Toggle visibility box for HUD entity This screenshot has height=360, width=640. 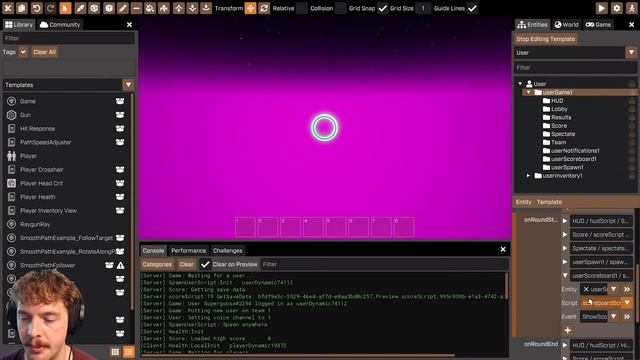tap(632, 100)
